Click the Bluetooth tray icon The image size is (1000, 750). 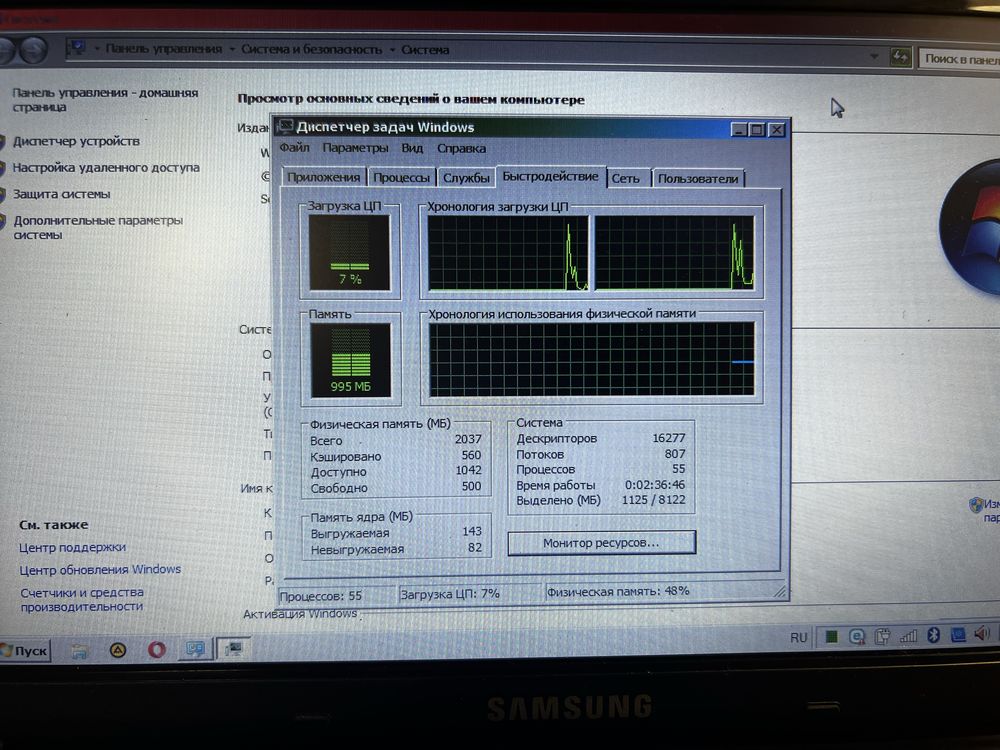point(933,634)
